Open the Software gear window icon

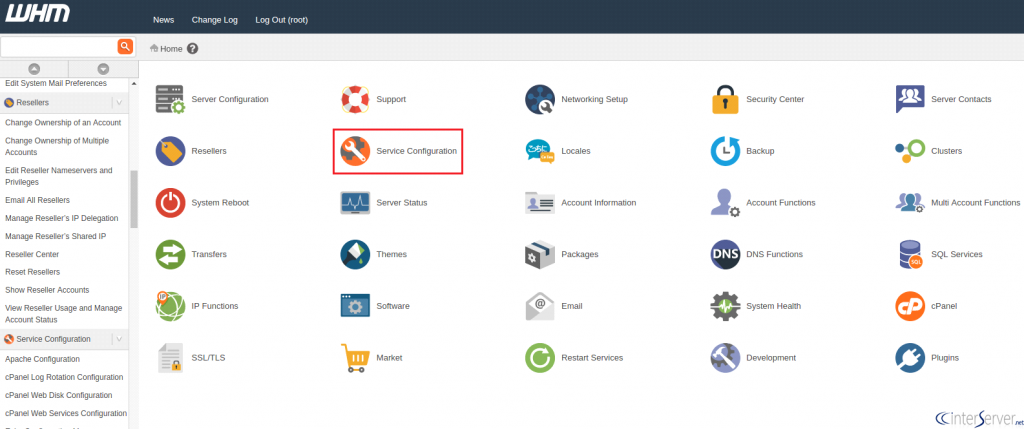click(x=355, y=306)
